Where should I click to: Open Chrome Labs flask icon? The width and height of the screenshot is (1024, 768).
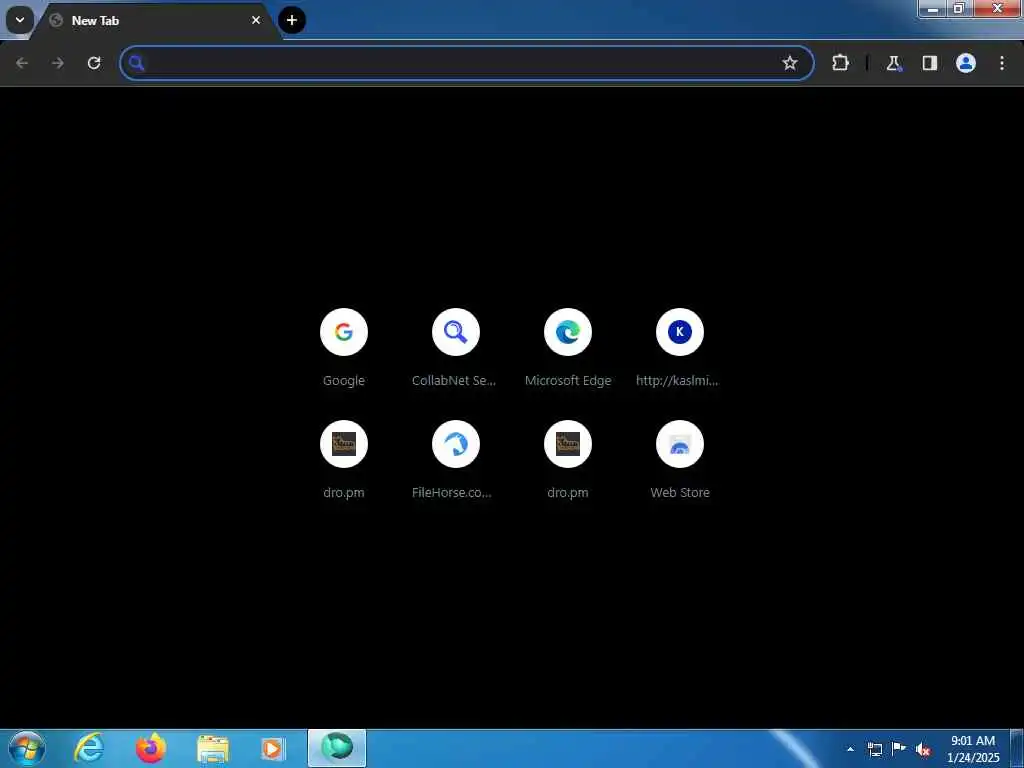(x=893, y=63)
